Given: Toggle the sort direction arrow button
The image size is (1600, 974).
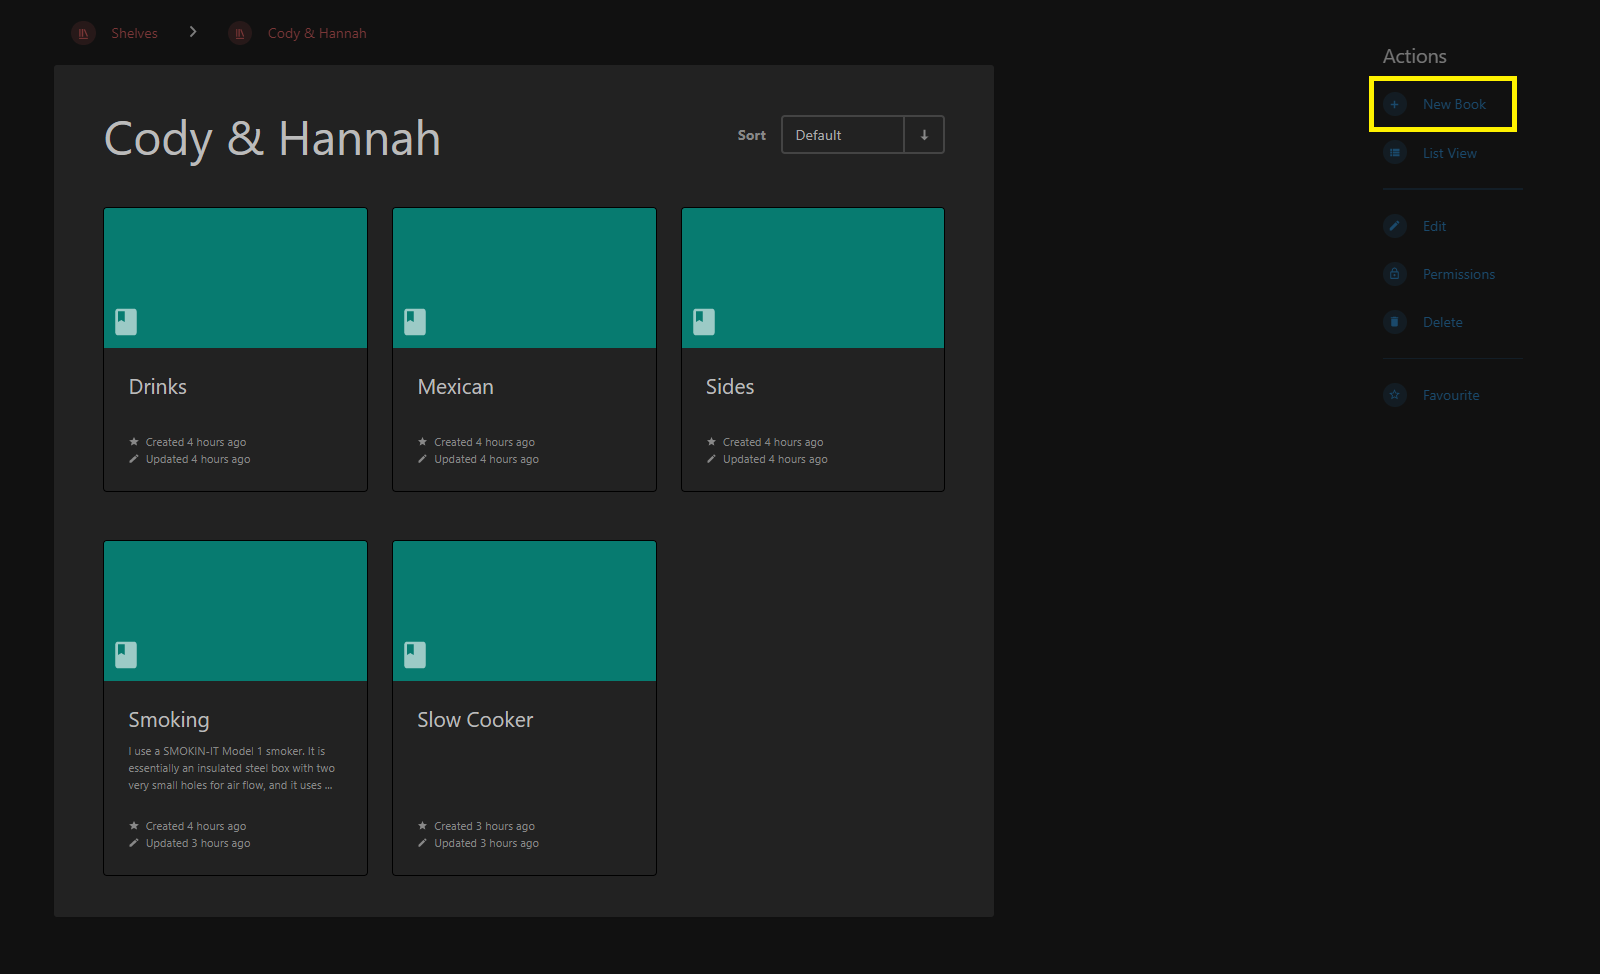Looking at the screenshot, I should [924, 135].
